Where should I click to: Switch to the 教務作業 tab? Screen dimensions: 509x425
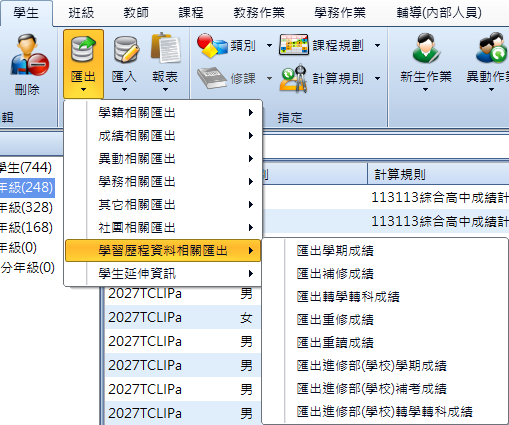[259, 13]
